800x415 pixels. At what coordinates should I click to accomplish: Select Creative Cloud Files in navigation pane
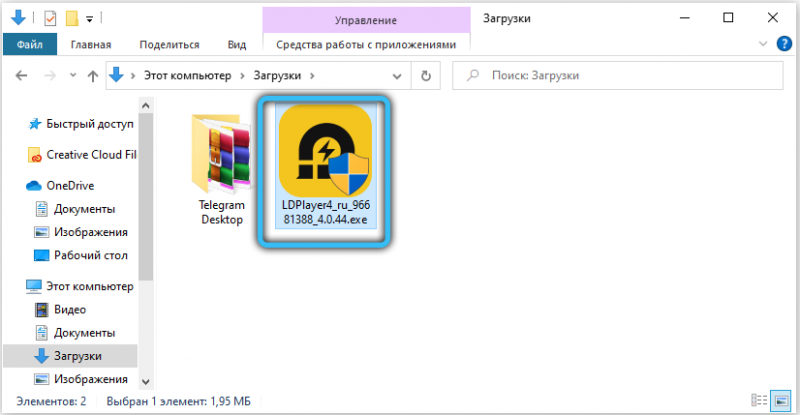pos(82,155)
